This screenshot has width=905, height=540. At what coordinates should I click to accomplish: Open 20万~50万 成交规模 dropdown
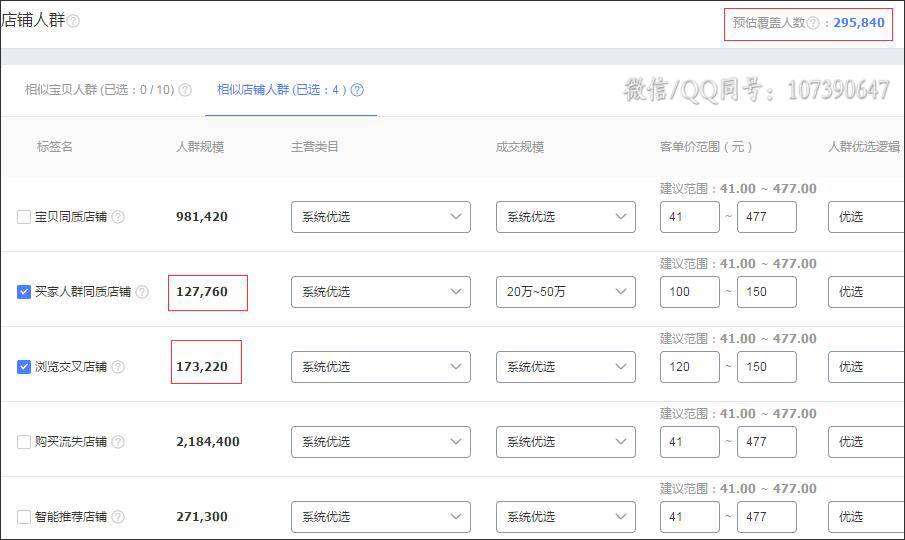point(566,292)
